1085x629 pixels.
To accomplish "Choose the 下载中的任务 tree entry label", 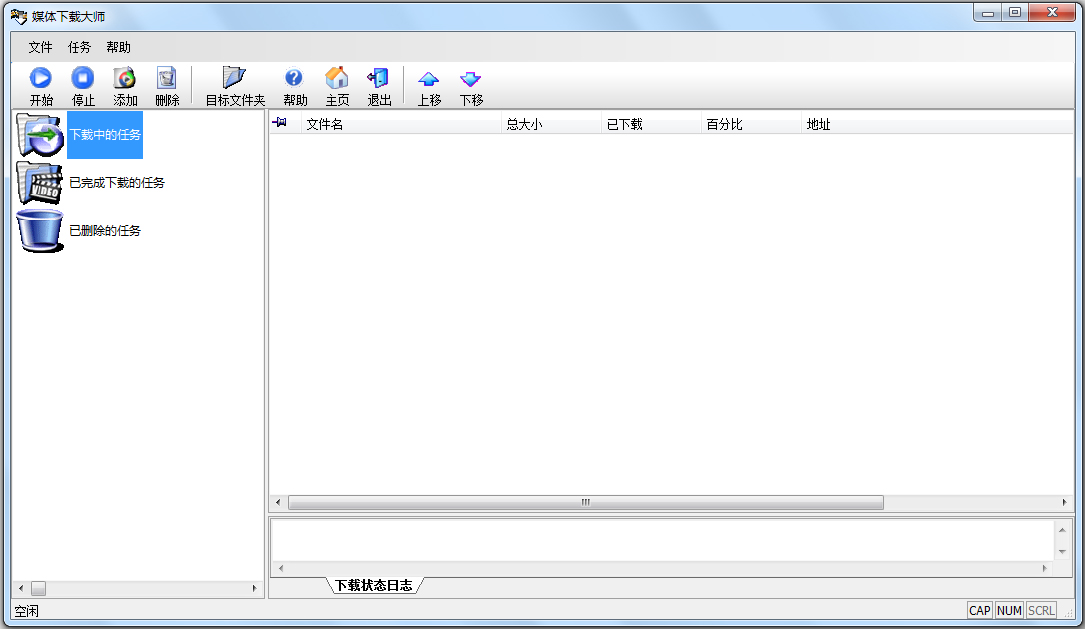I will coord(105,135).
